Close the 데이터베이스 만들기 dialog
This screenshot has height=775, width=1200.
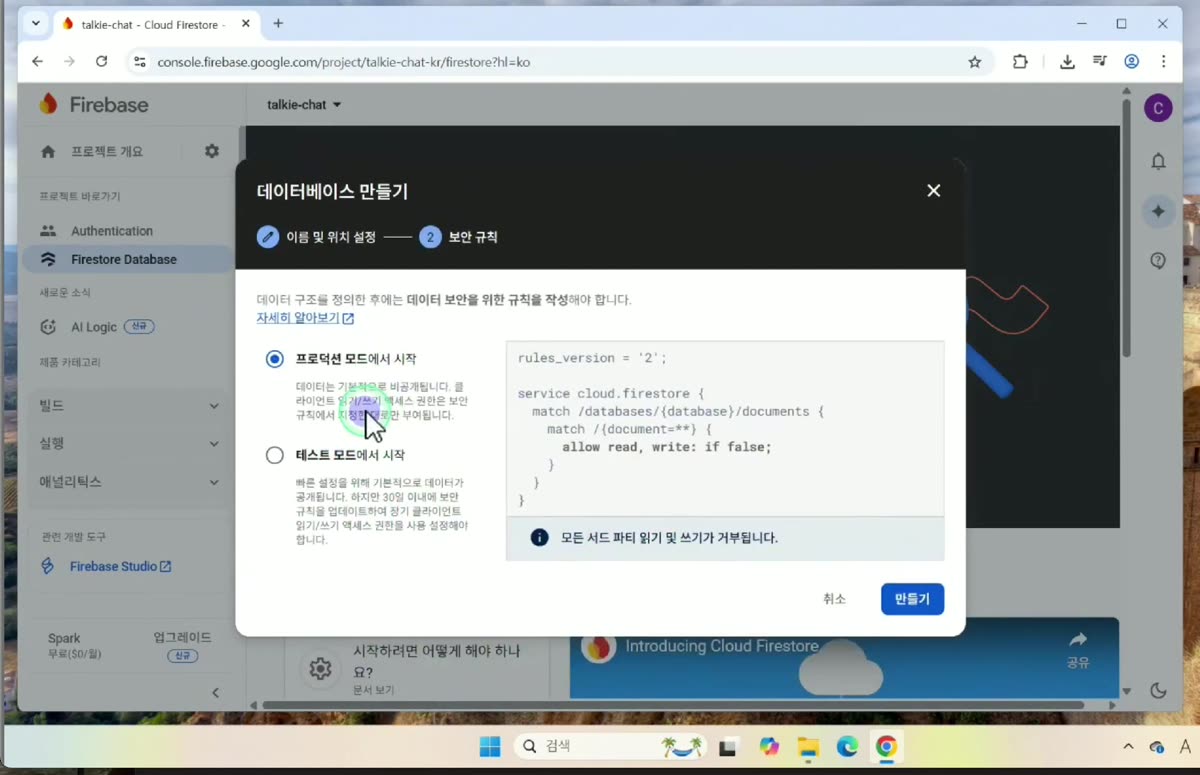933,190
